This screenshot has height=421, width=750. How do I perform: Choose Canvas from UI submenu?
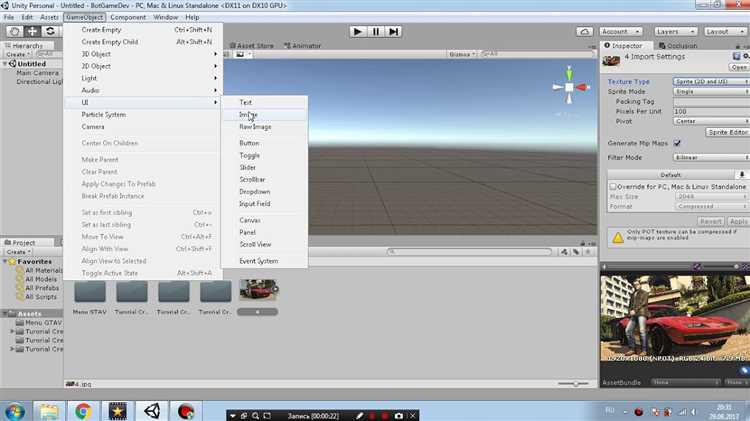pyautogui.click(x=265, y=220)
